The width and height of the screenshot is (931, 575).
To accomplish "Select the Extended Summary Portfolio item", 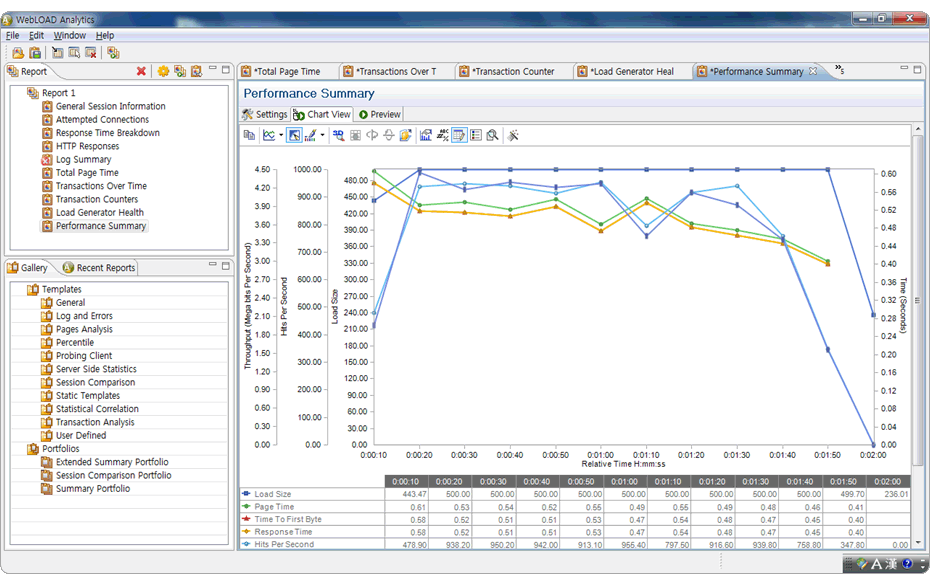I will point(112,462).
